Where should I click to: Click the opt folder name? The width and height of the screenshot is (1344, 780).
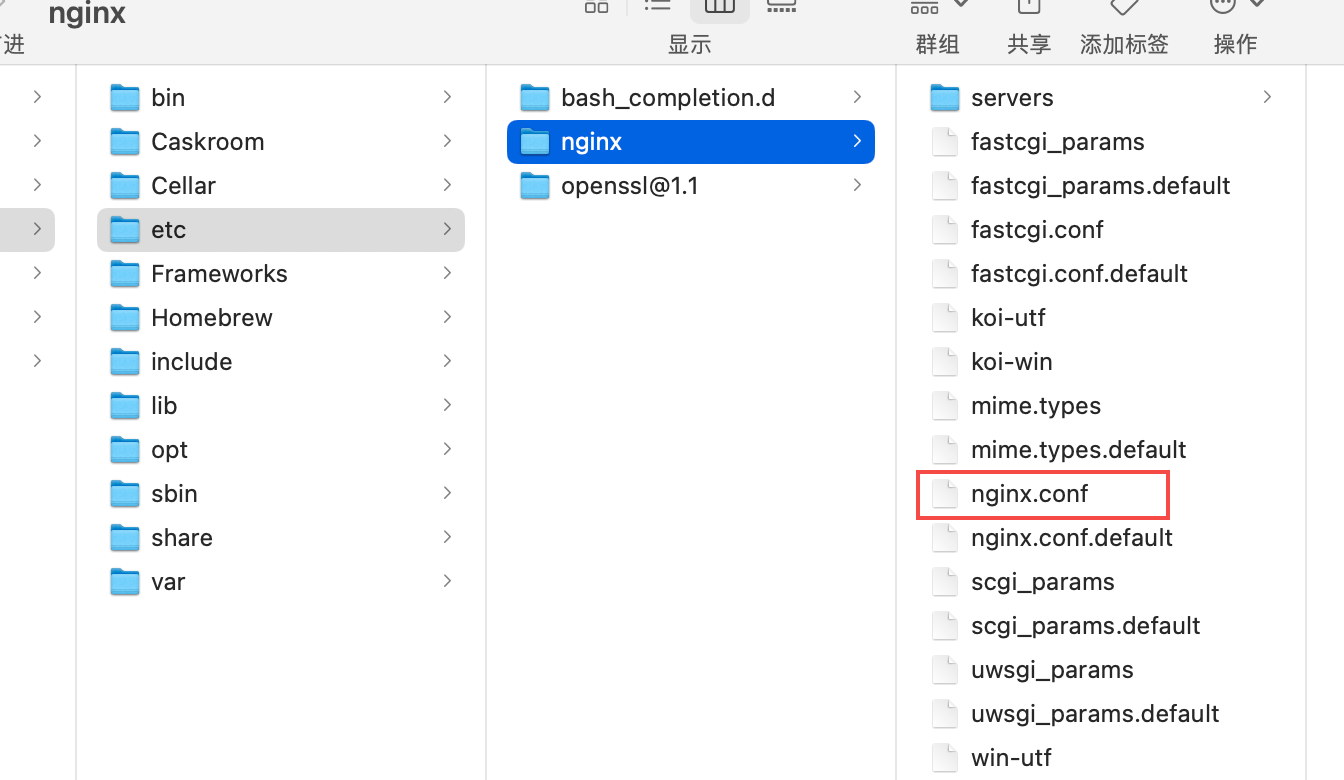(x=170, y=449)
